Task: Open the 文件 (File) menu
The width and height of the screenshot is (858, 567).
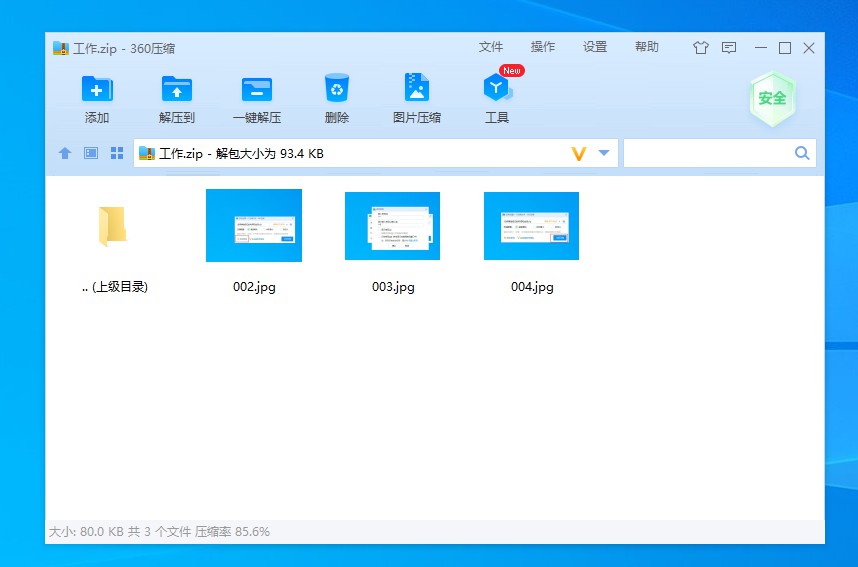Action: click(x=491, y=47)
